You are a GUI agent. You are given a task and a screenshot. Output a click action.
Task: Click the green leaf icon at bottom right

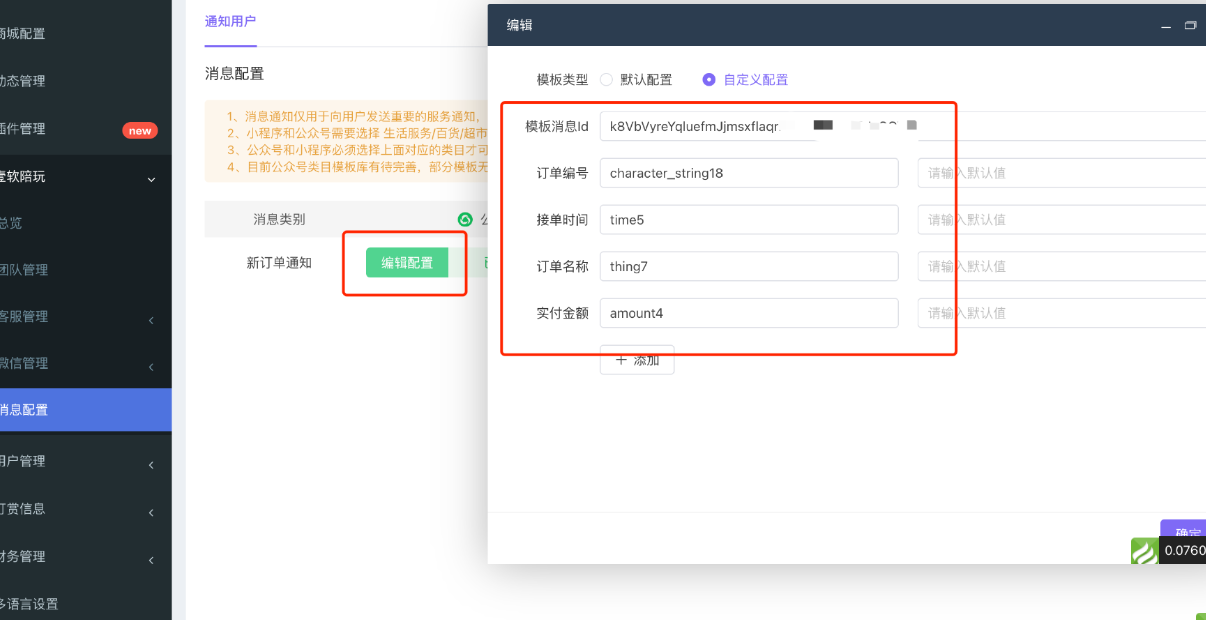coord(1144,551)
